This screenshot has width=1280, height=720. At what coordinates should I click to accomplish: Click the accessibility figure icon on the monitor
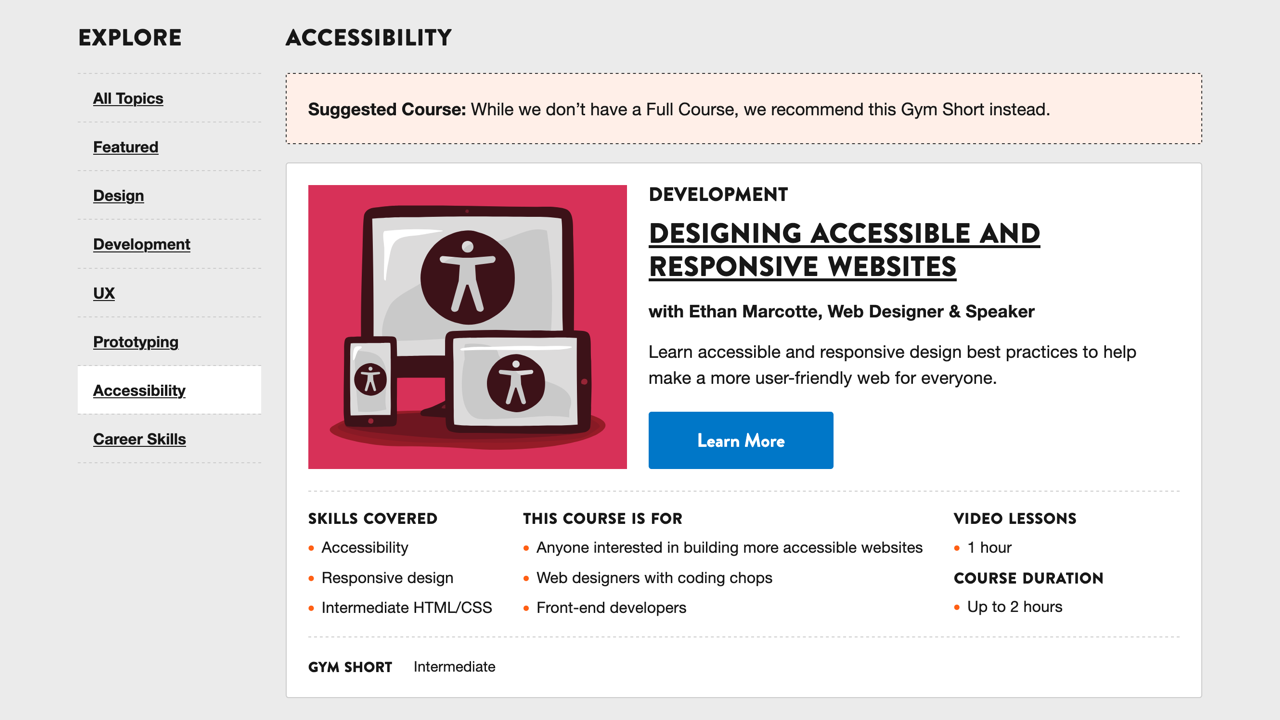pos(467,275)
